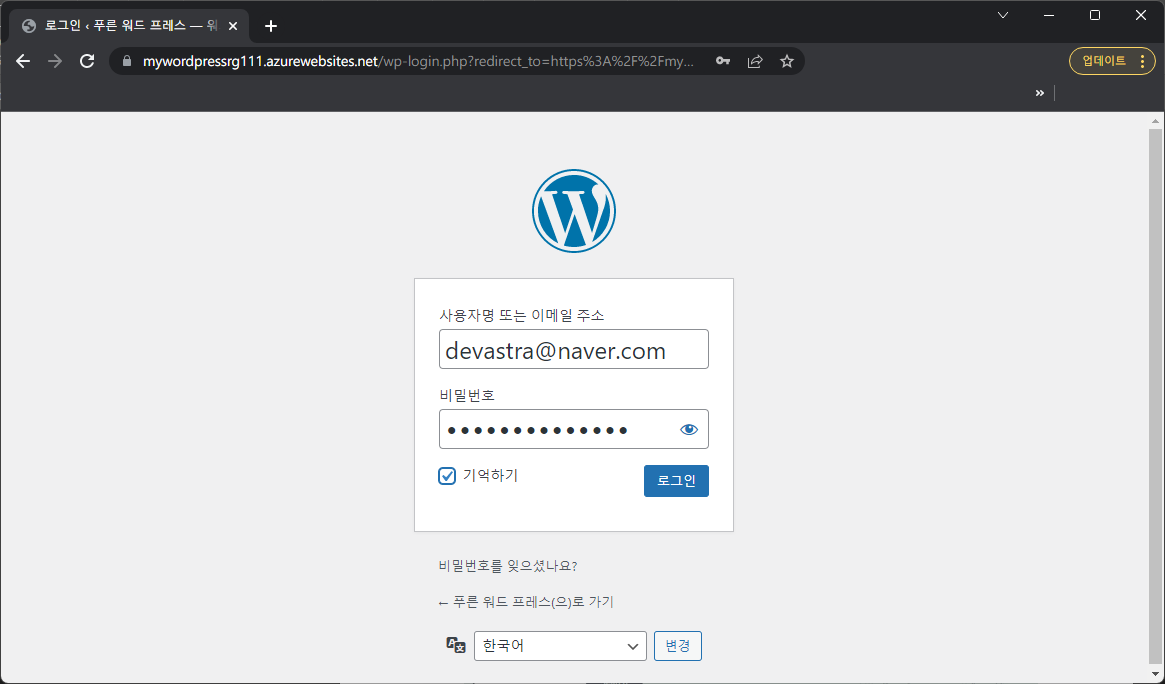This screenshot has height=684, width=1165.
Task: Open a new tab
Action: [x=270, y=26]
